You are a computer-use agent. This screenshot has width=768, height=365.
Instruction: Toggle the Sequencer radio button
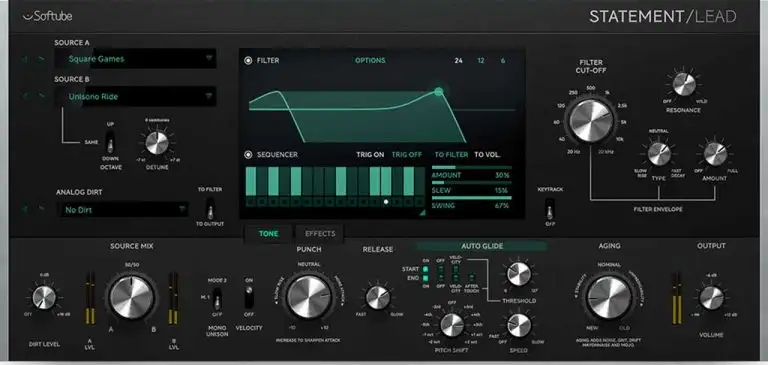click(x=248, y=155)
